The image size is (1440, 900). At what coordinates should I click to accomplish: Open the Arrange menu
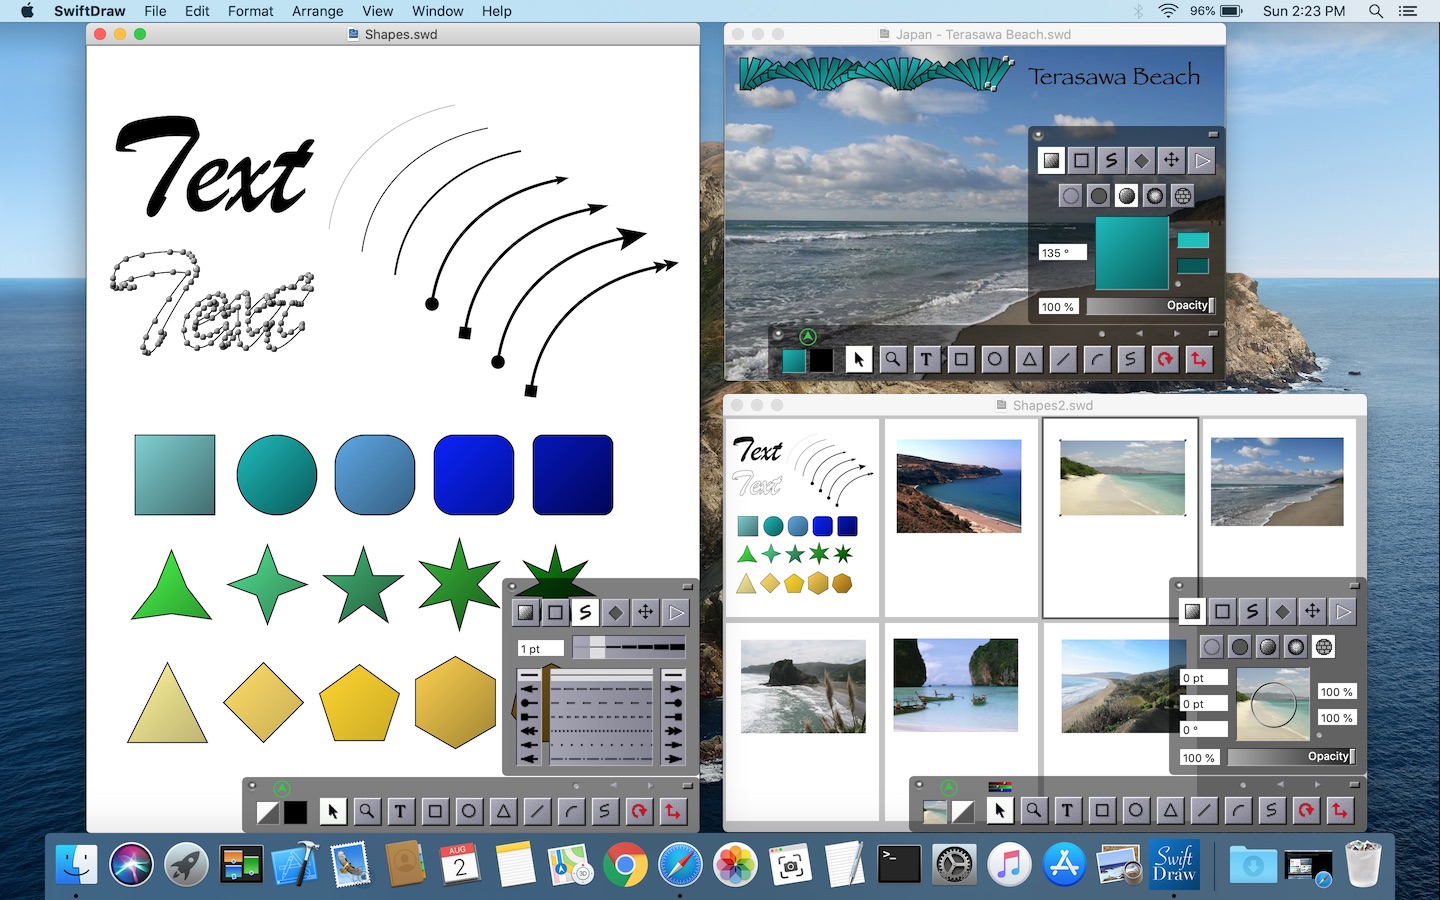(x=317, y=11)
